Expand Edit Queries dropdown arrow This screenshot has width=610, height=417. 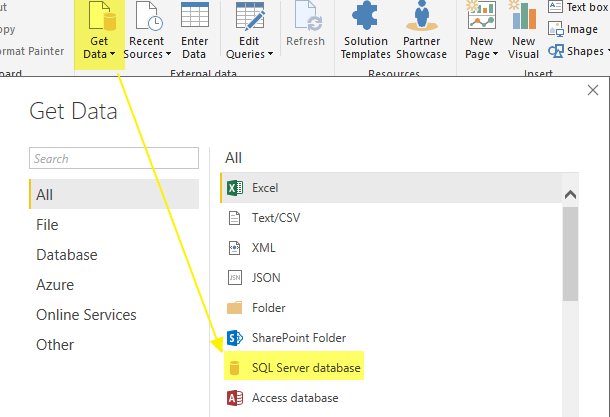270,54
